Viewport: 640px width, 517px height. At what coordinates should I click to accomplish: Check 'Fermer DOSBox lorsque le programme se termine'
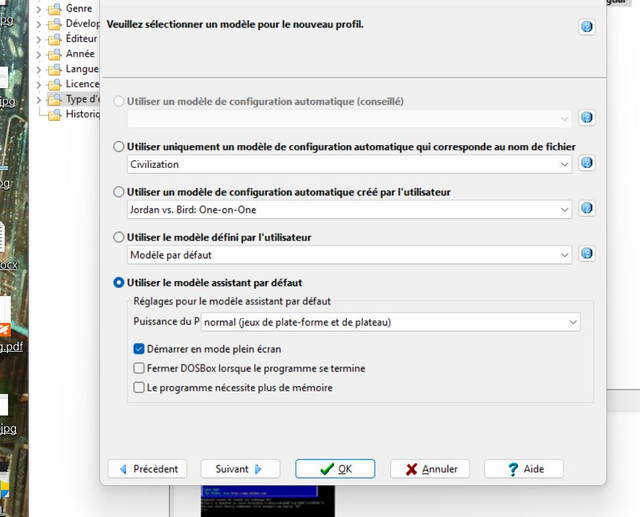[x=139, y=368]
